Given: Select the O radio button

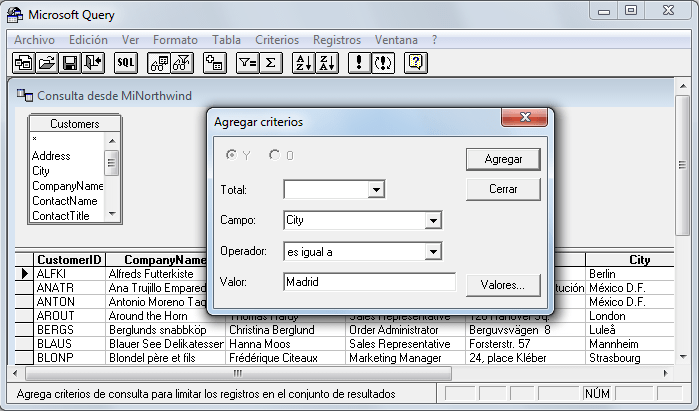Looking at the screenshot, I should click(274, 155).
